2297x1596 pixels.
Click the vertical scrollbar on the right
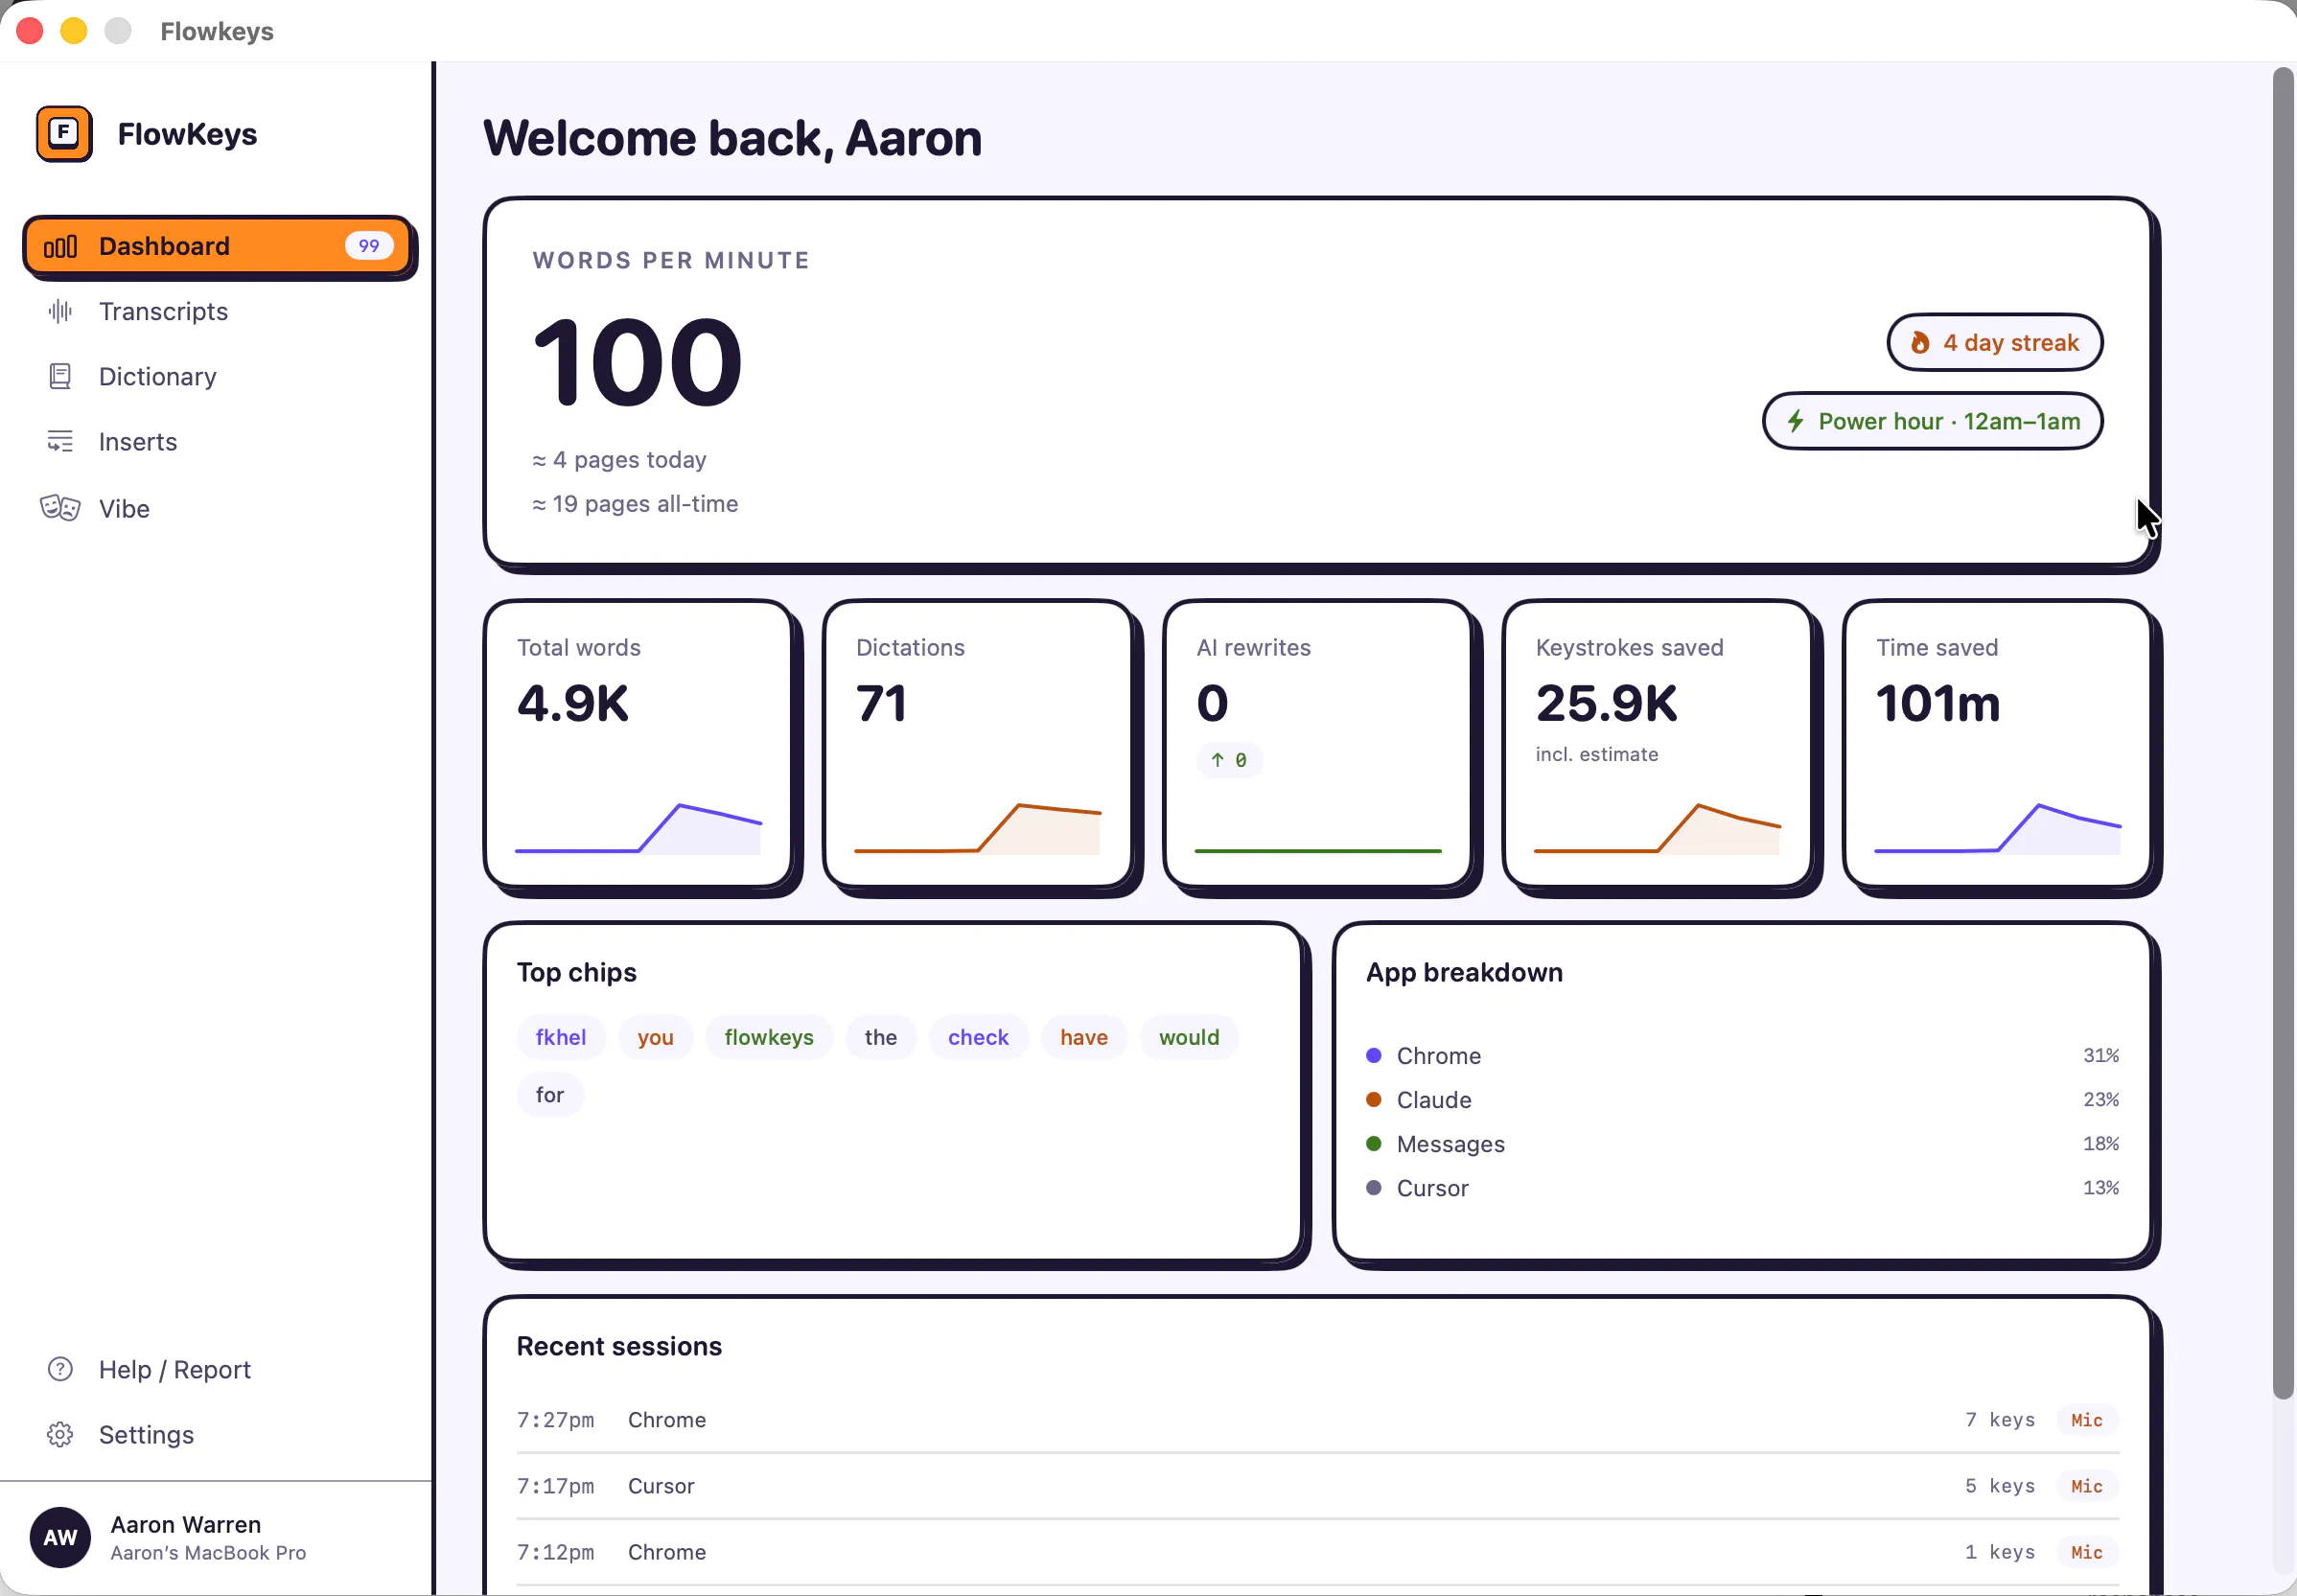[2282, 733]
